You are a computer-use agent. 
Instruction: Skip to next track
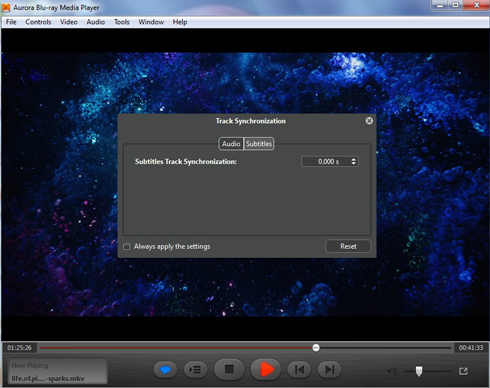pyautogui.click(x=329, y=370)
